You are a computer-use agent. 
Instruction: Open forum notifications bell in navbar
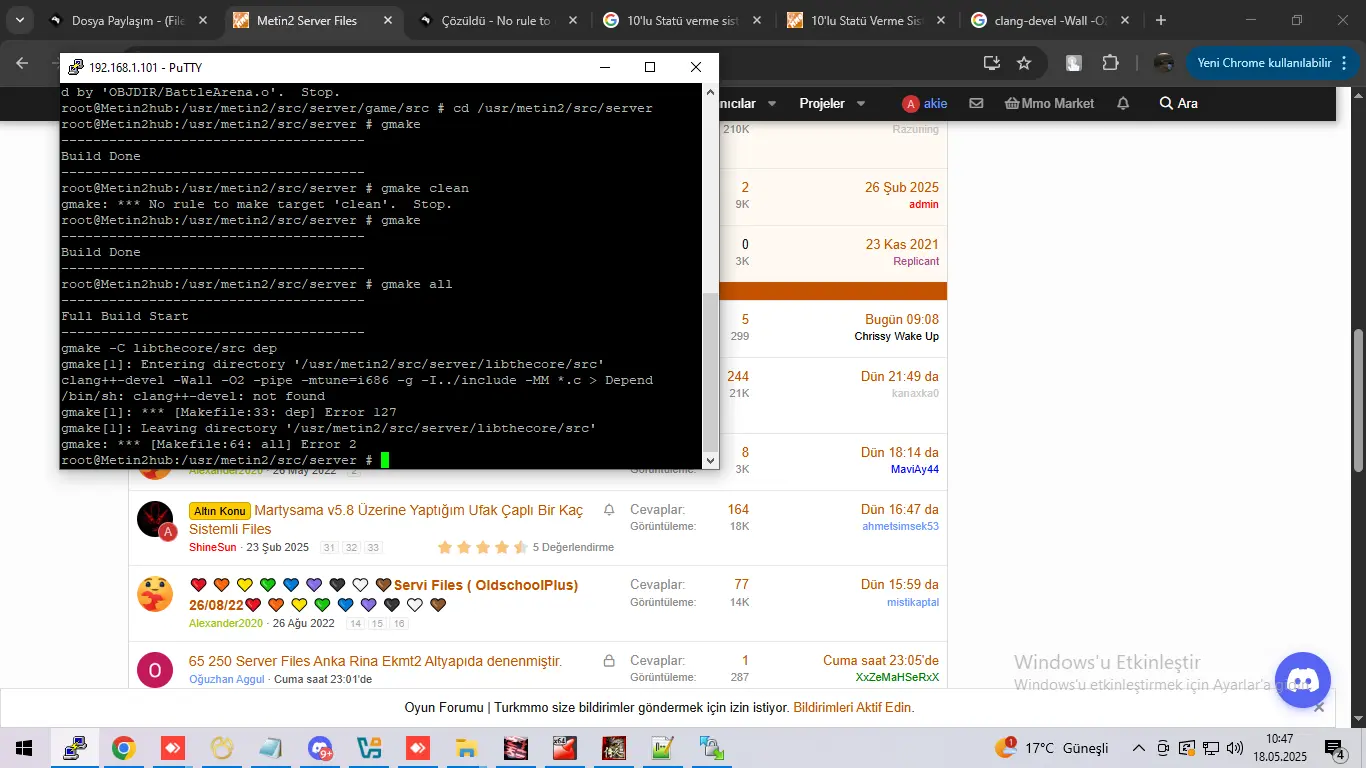tap(1123, 103)
